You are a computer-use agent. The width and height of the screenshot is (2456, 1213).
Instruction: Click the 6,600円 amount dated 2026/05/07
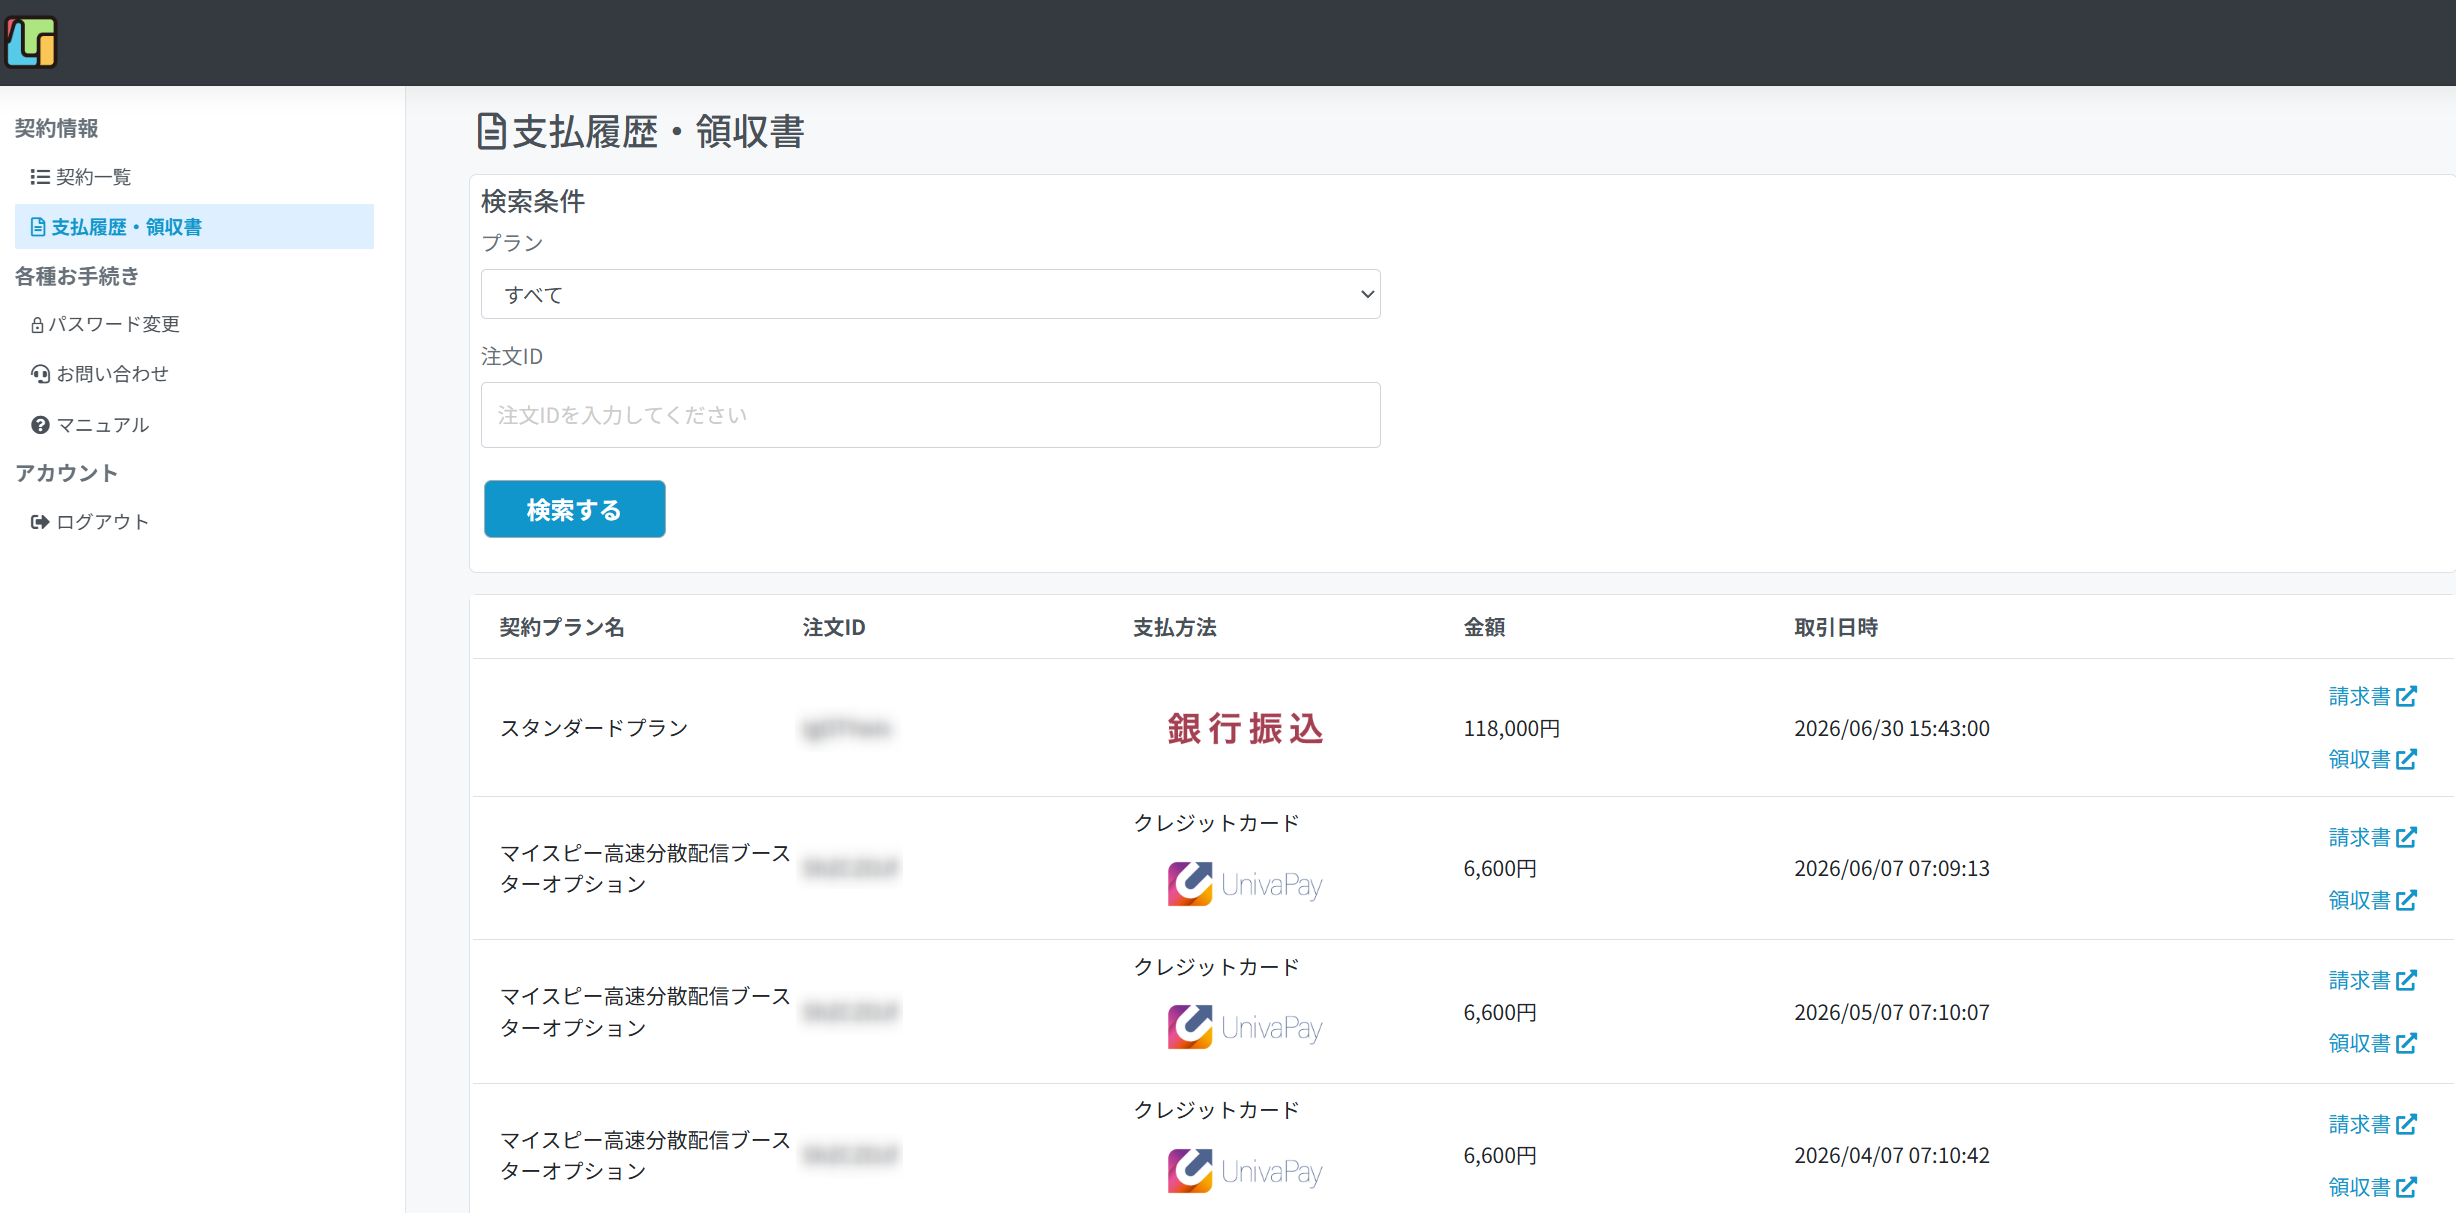[1500, 1012]
